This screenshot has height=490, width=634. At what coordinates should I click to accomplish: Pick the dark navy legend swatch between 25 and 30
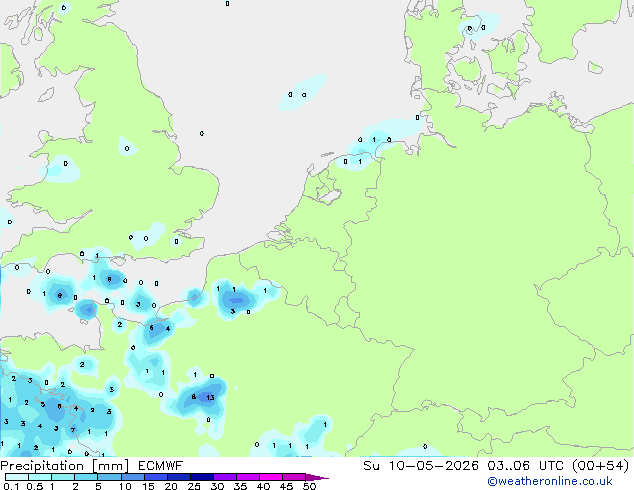202,477
